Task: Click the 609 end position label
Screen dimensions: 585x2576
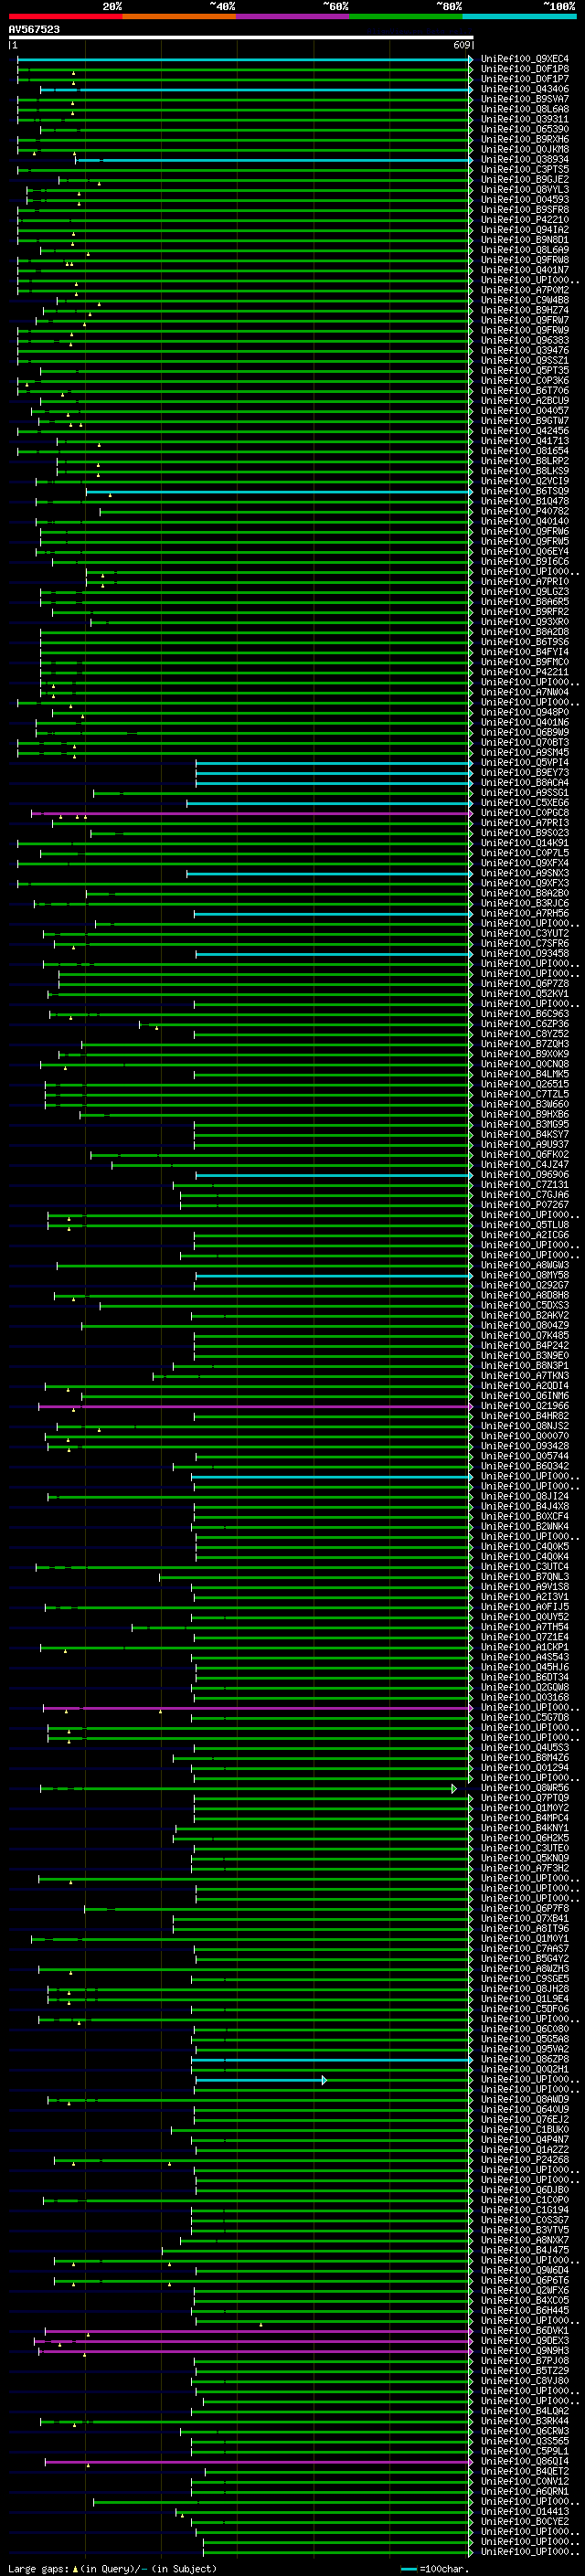Action: pyautogui.click(x=461, y=45)
